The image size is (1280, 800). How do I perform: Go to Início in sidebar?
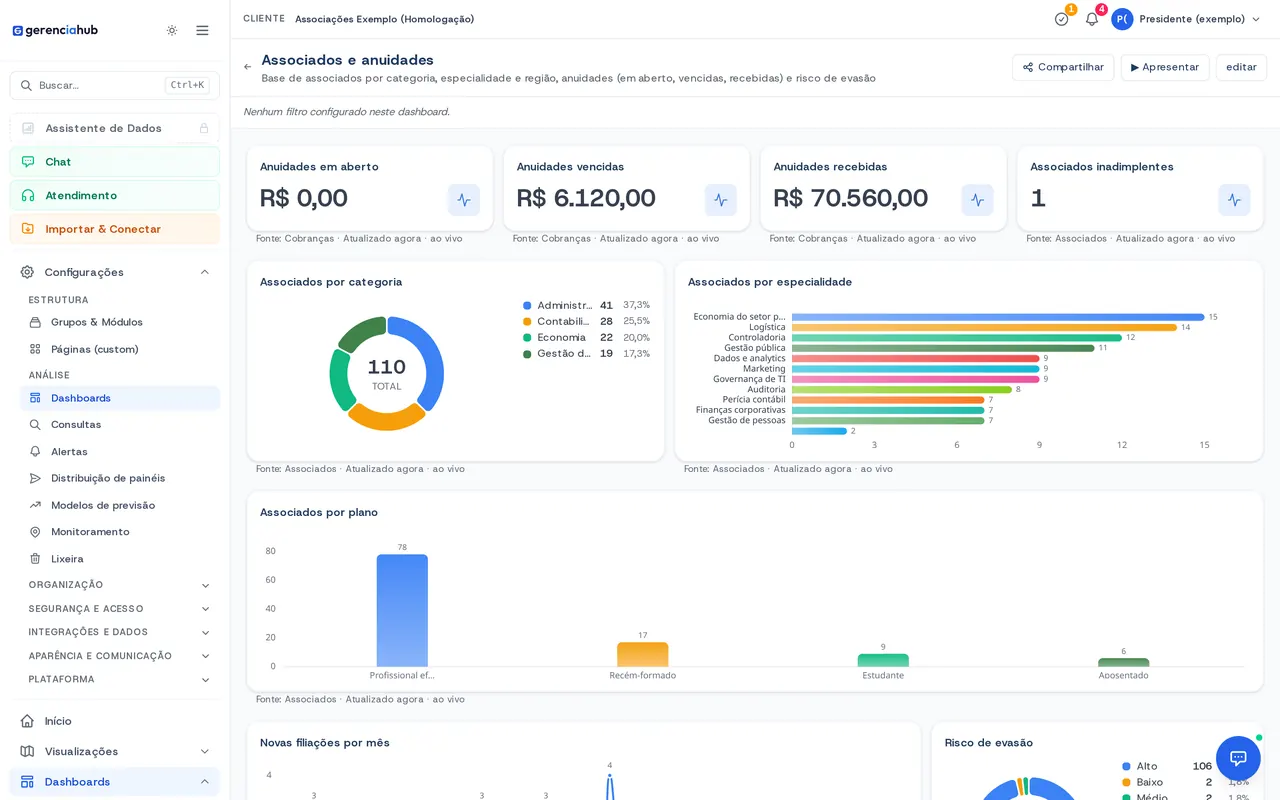[115, 721]
